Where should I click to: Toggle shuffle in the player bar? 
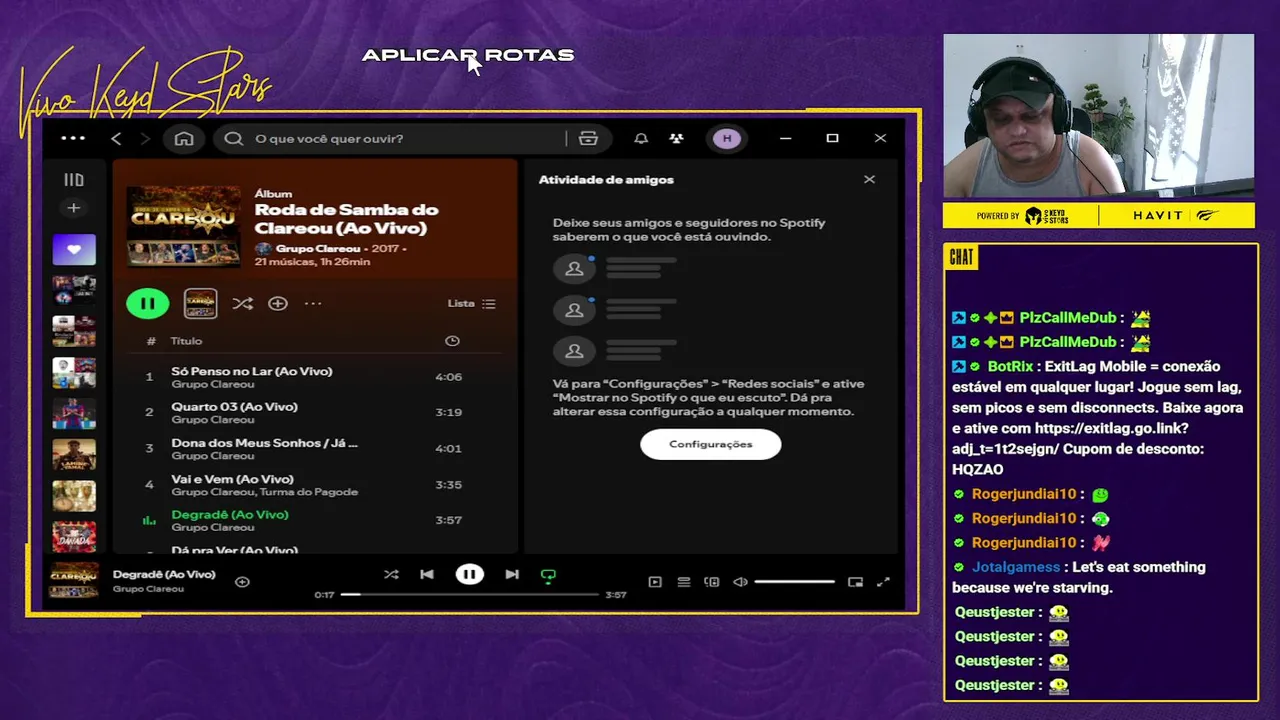pyautogui.click(x=391, y=575)
